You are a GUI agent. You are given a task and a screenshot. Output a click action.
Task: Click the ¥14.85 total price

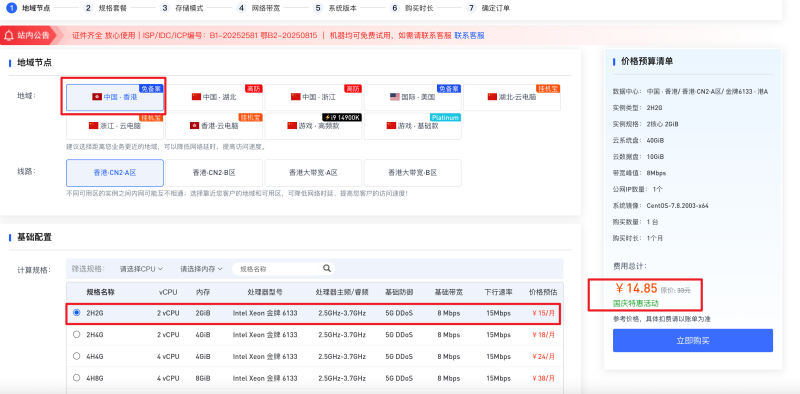click(636, 288)
